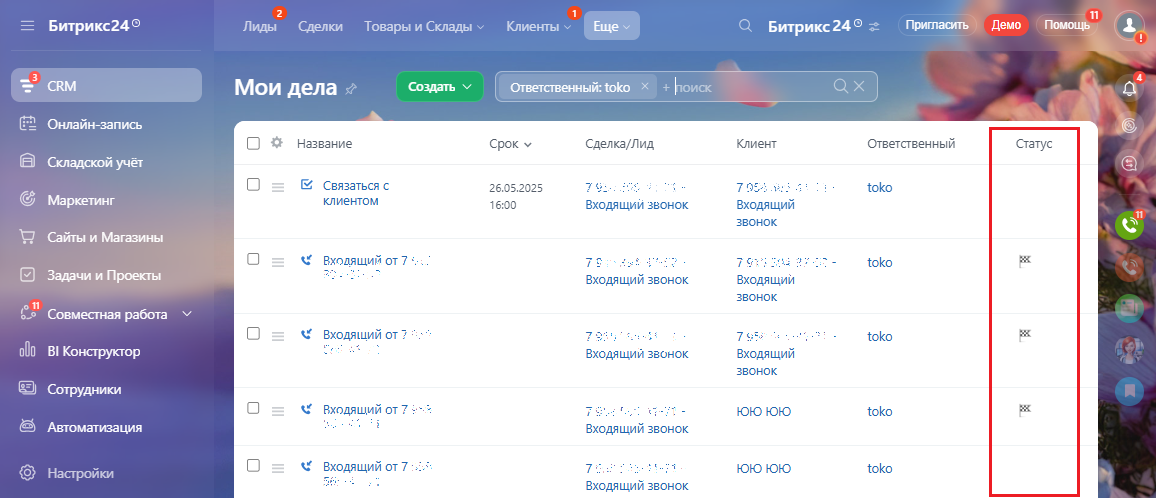Open the chat search bubble icon
This screenshot has height=498, width=1156.
click(x=1129, y=164)
